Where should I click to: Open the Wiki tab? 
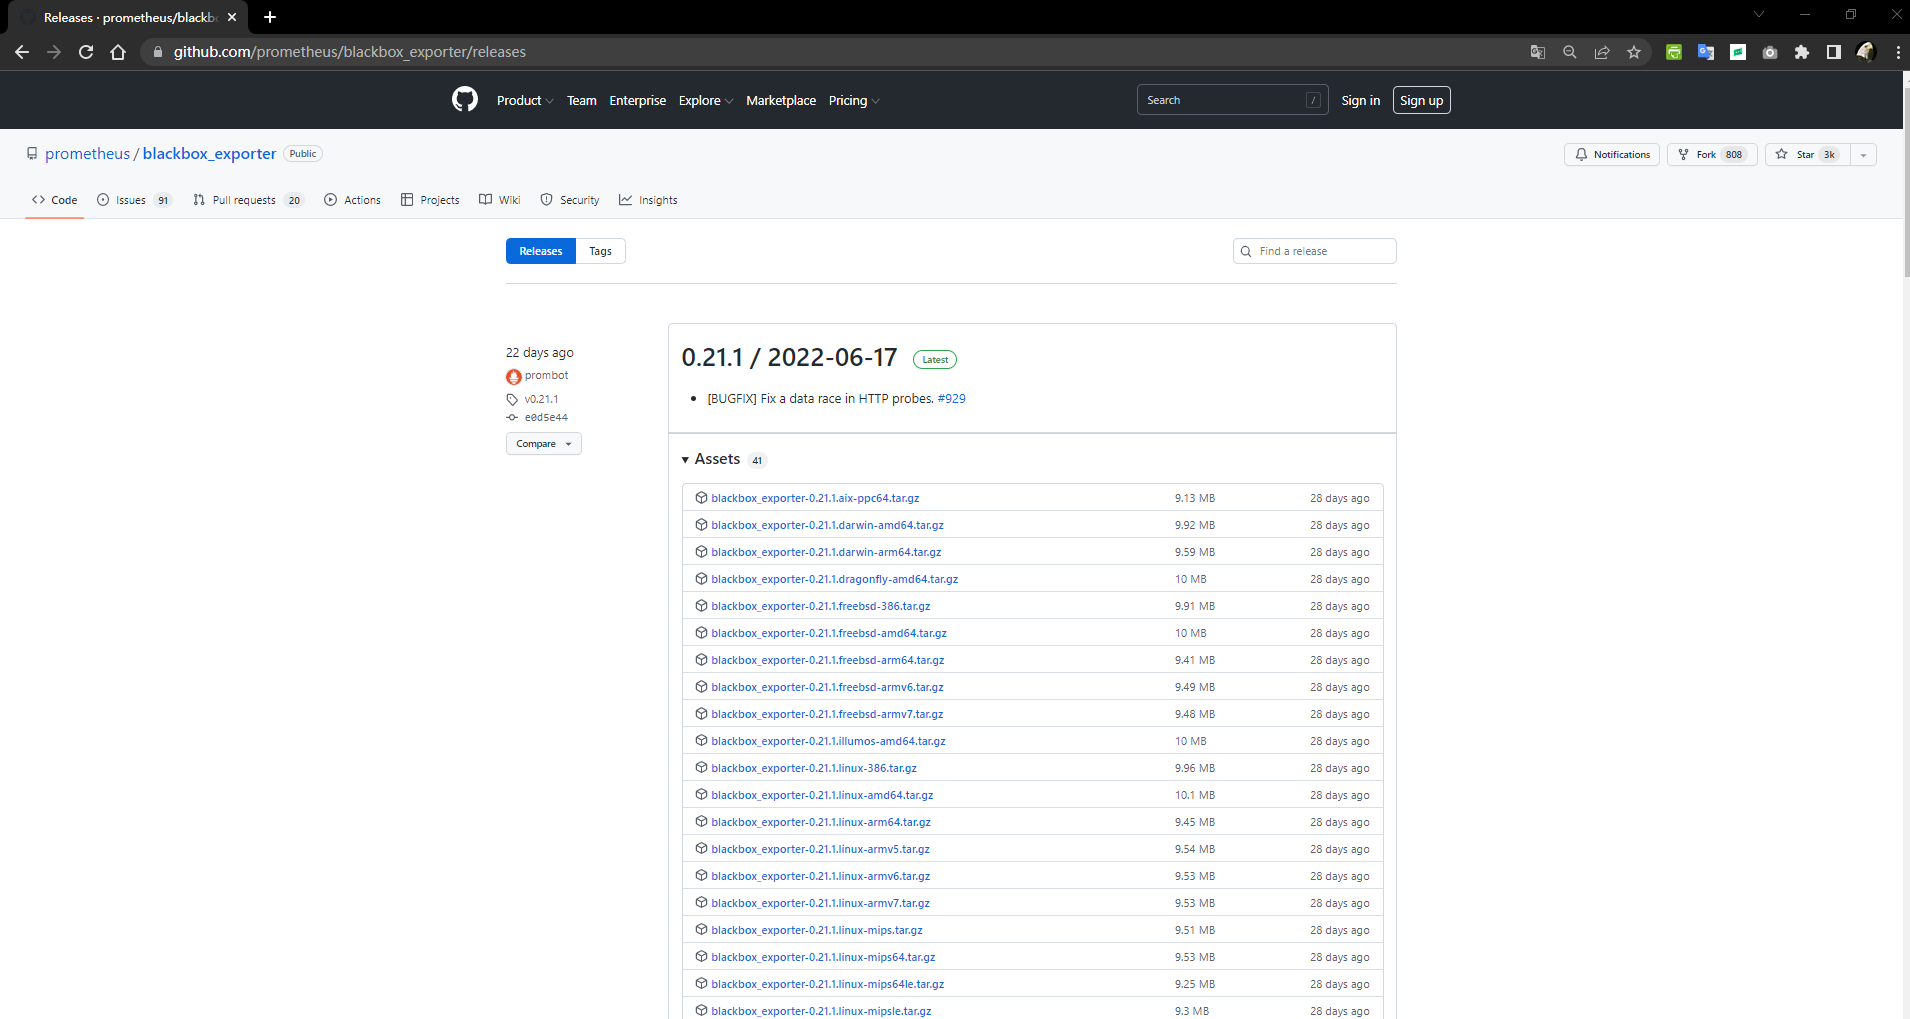coord(499,200)
